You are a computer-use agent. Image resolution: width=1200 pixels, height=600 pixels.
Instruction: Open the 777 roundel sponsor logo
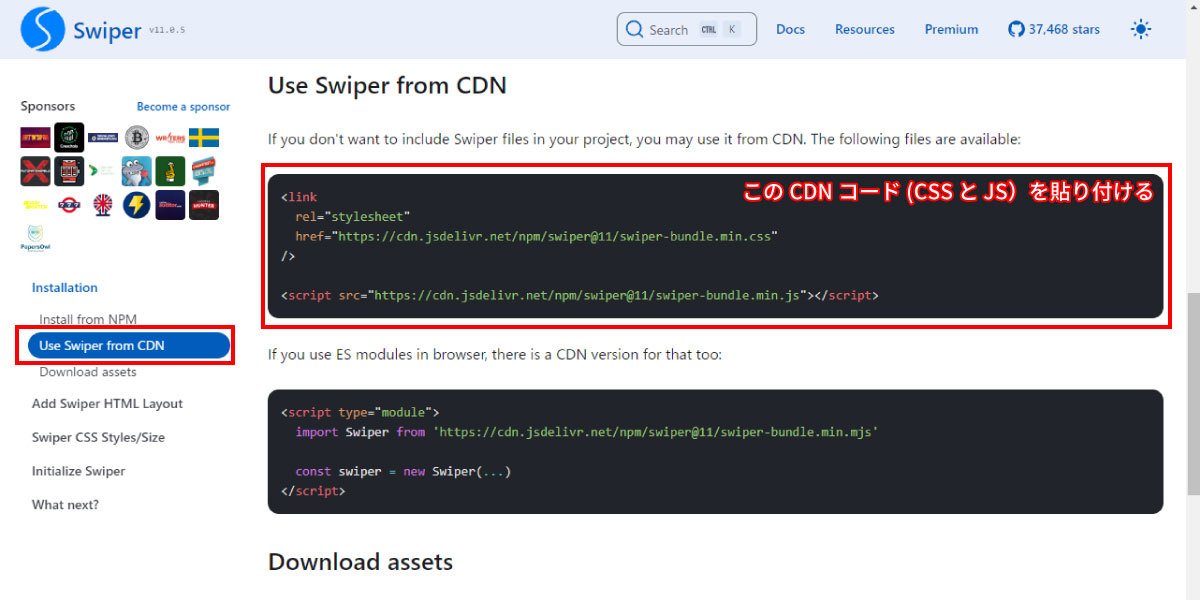click(69, 205)
